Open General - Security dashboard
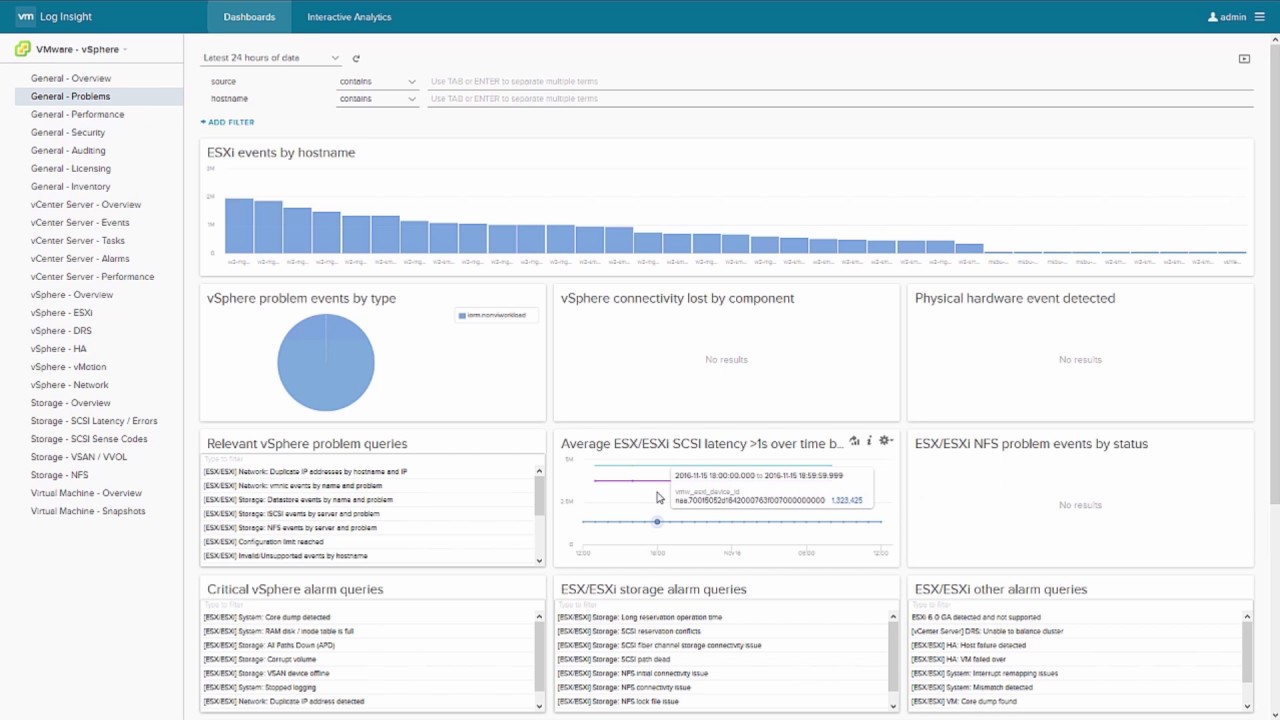 (68, 132)
